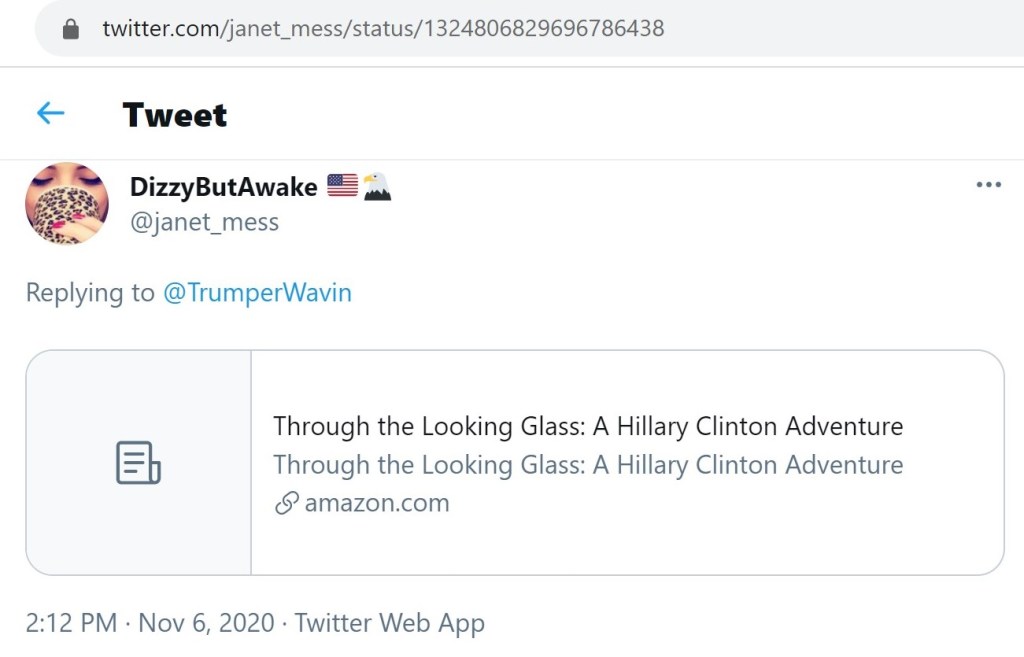1024x657 pixels.
Task: Click the gray card description text
Action: coord(588,465)
